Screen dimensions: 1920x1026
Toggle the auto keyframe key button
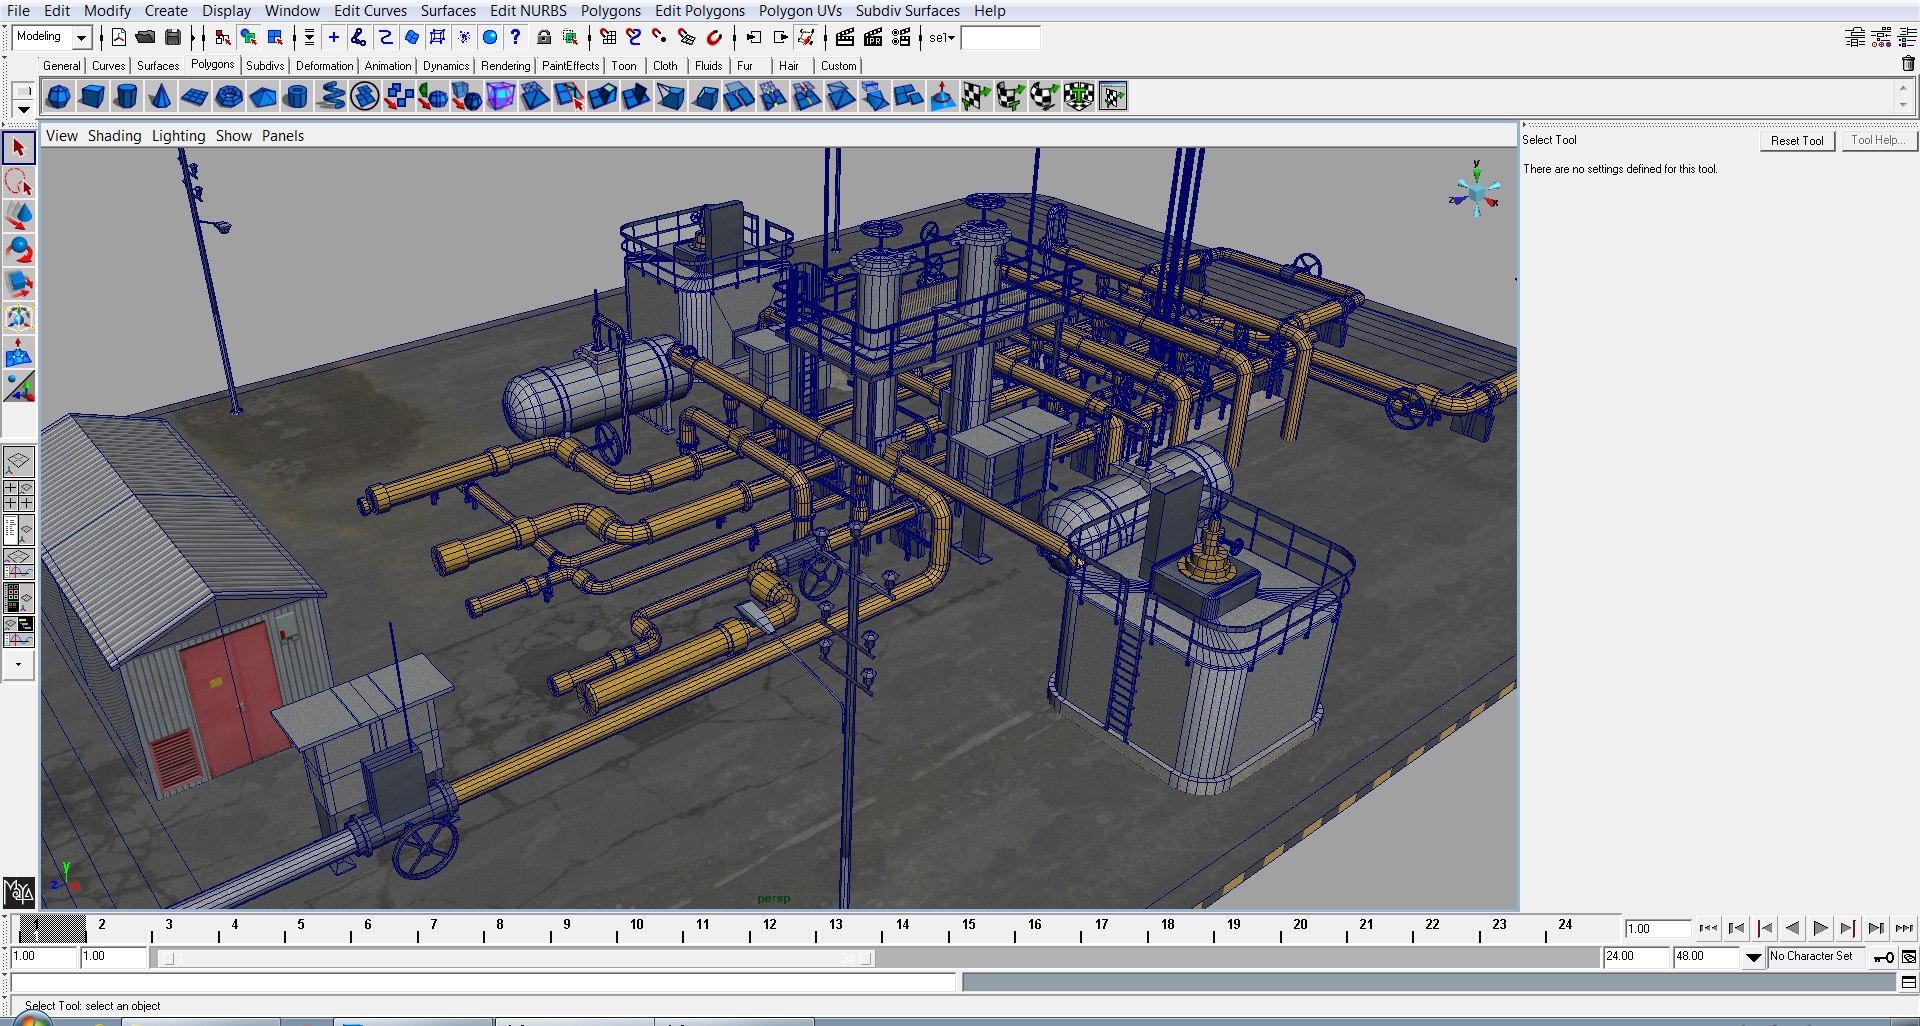coord(1883,957)
